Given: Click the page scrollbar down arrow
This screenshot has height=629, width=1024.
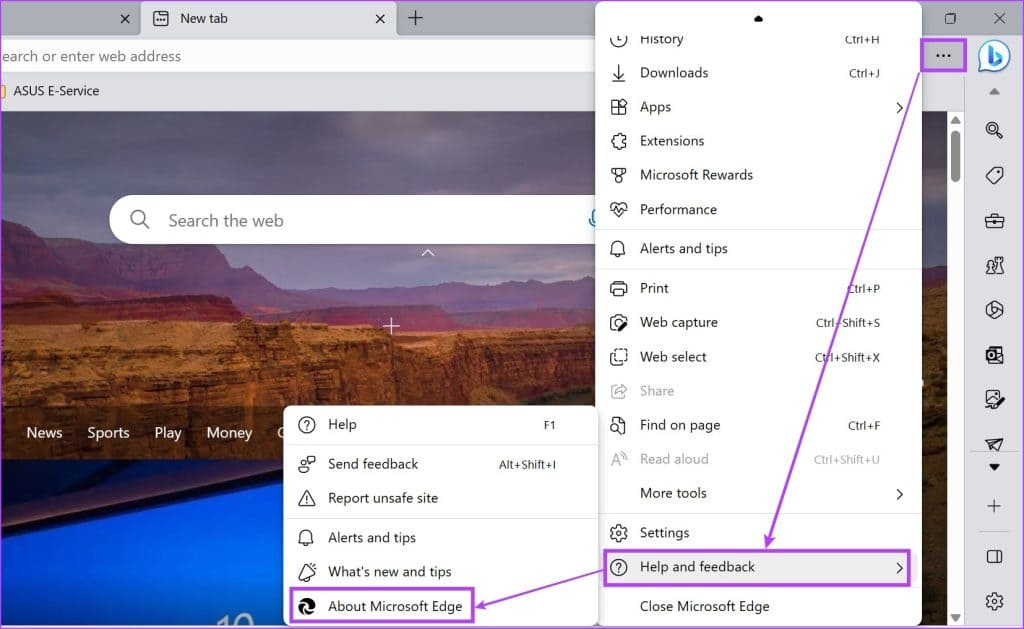Looking at the screenshot, I should point(955,617).
